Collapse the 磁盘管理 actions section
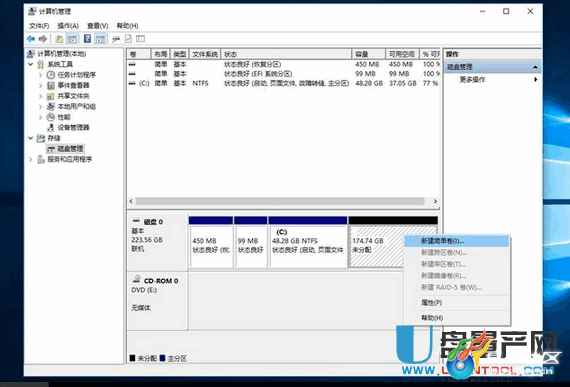The height and width of the screenshot is (387, 570). (535, 67)
